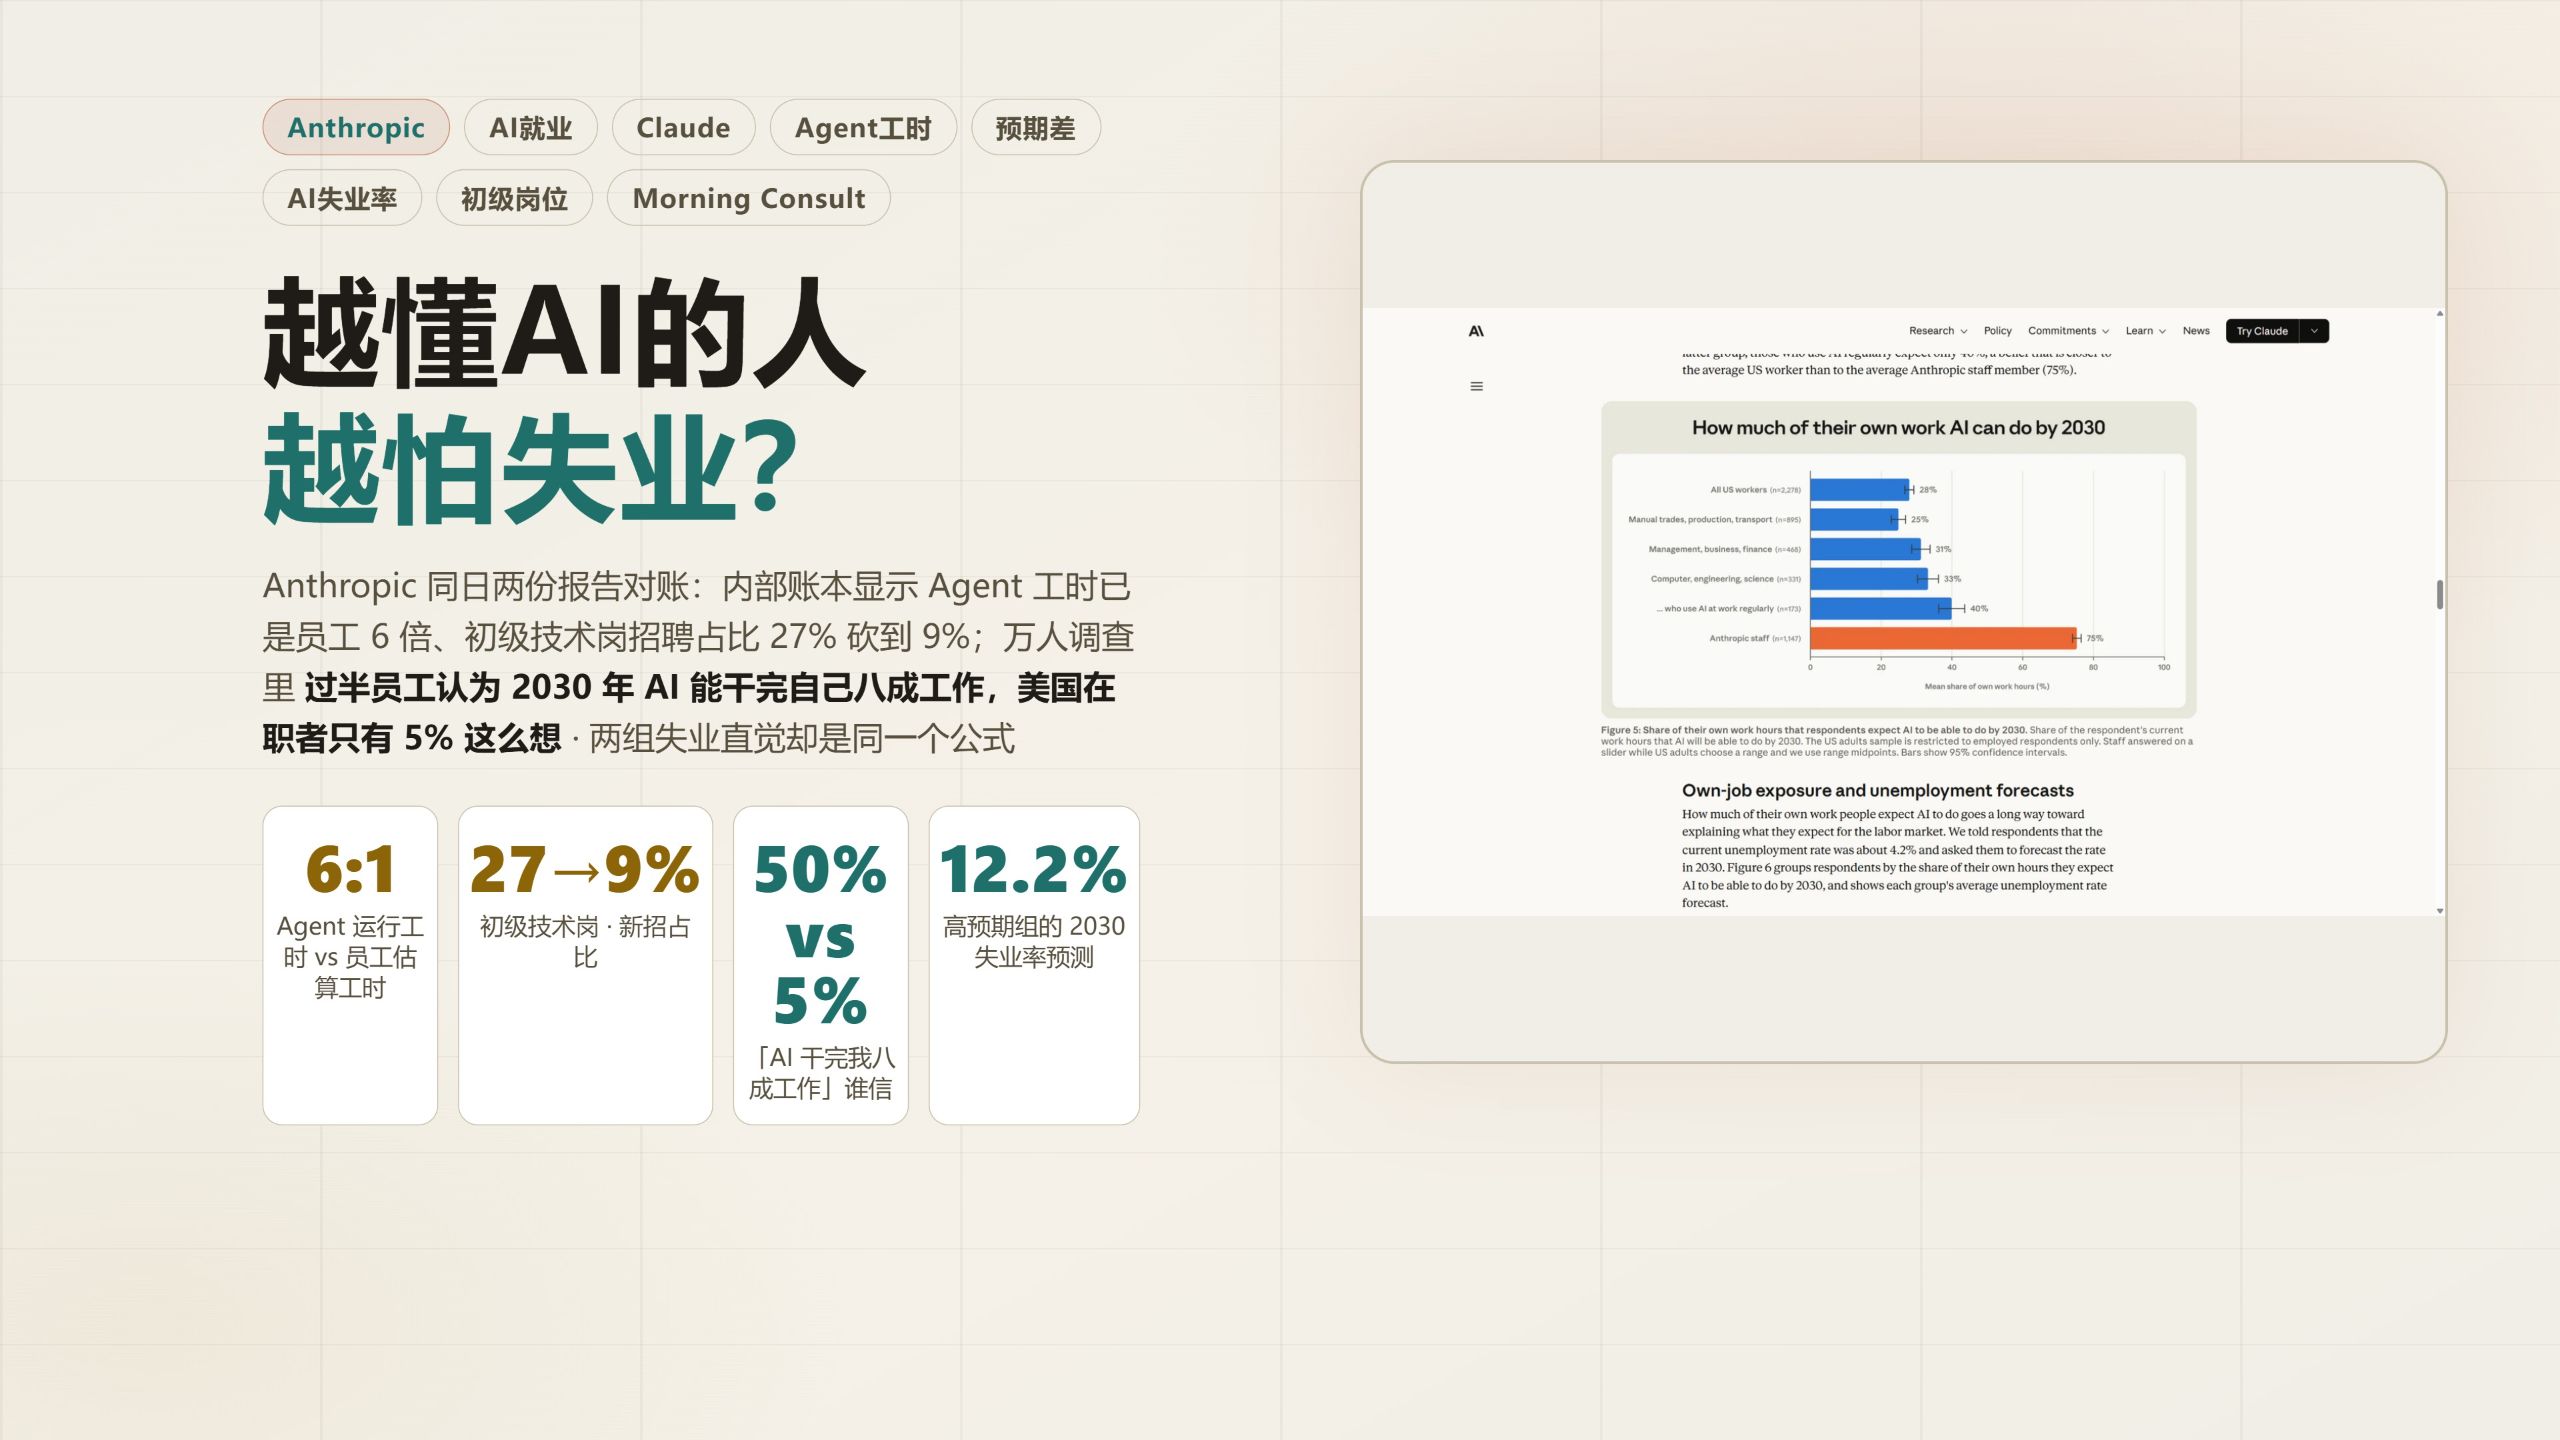This screenshot has height=1440, width=2560.
Task: Select the Anthropic tag pill
Action: point(356,127)
